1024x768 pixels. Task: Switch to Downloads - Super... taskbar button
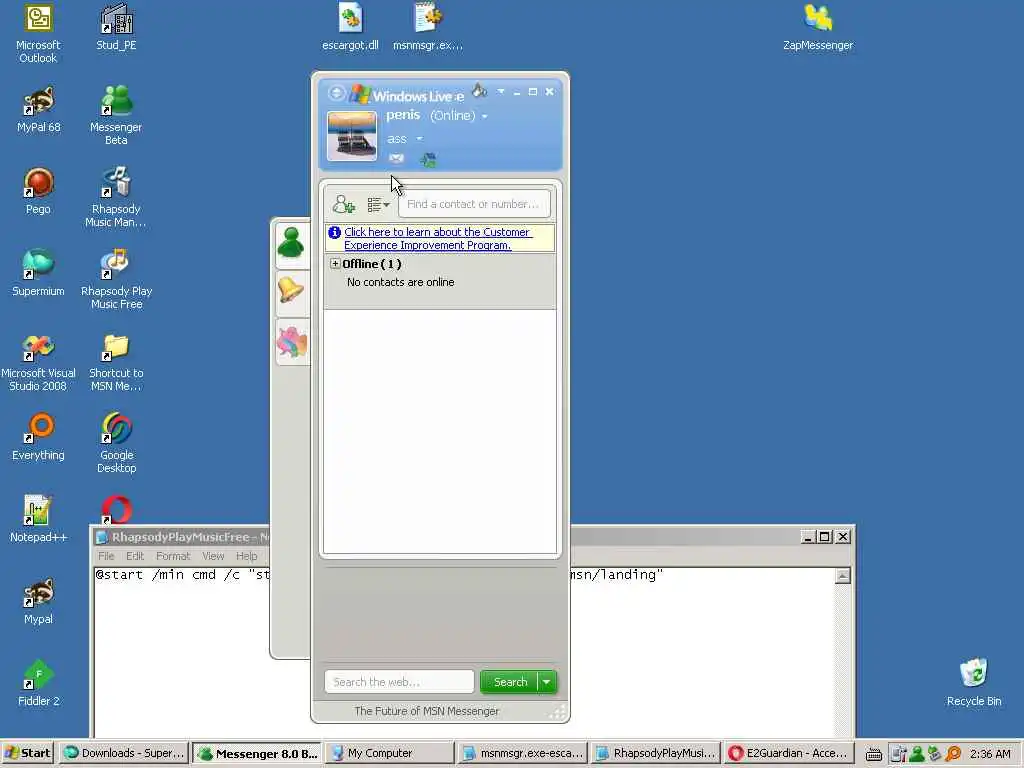point(124,753)
